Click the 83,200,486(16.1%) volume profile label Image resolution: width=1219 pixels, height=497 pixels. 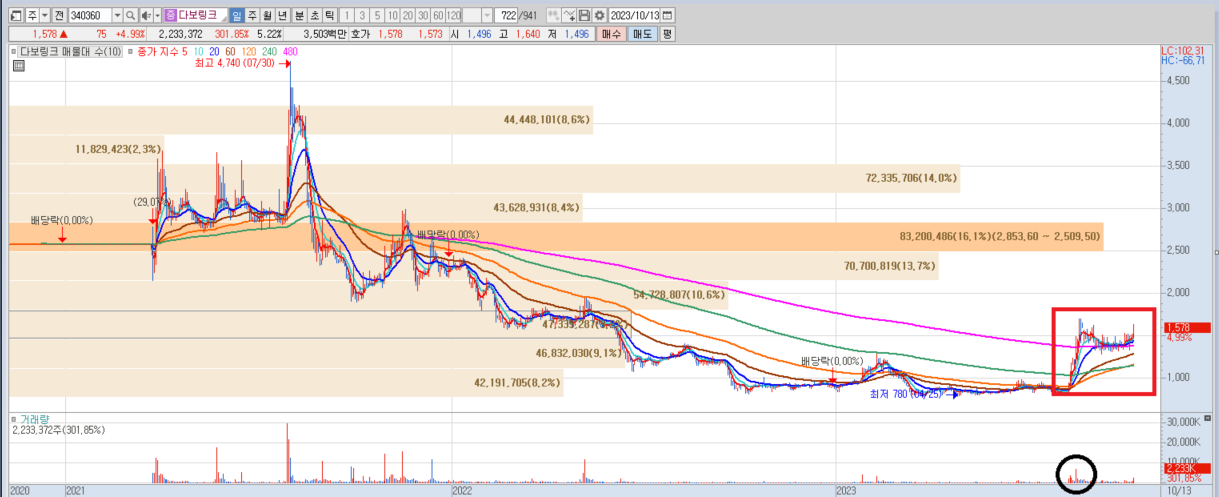click(1000, 236)
